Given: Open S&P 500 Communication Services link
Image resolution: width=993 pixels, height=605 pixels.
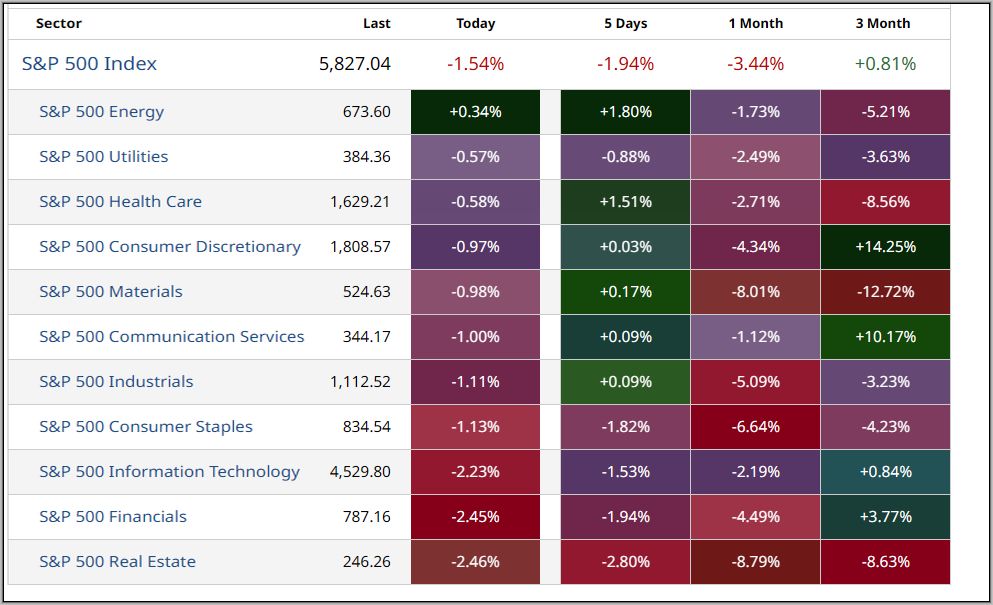Looking at the screenshot, I should pos(171,337).
